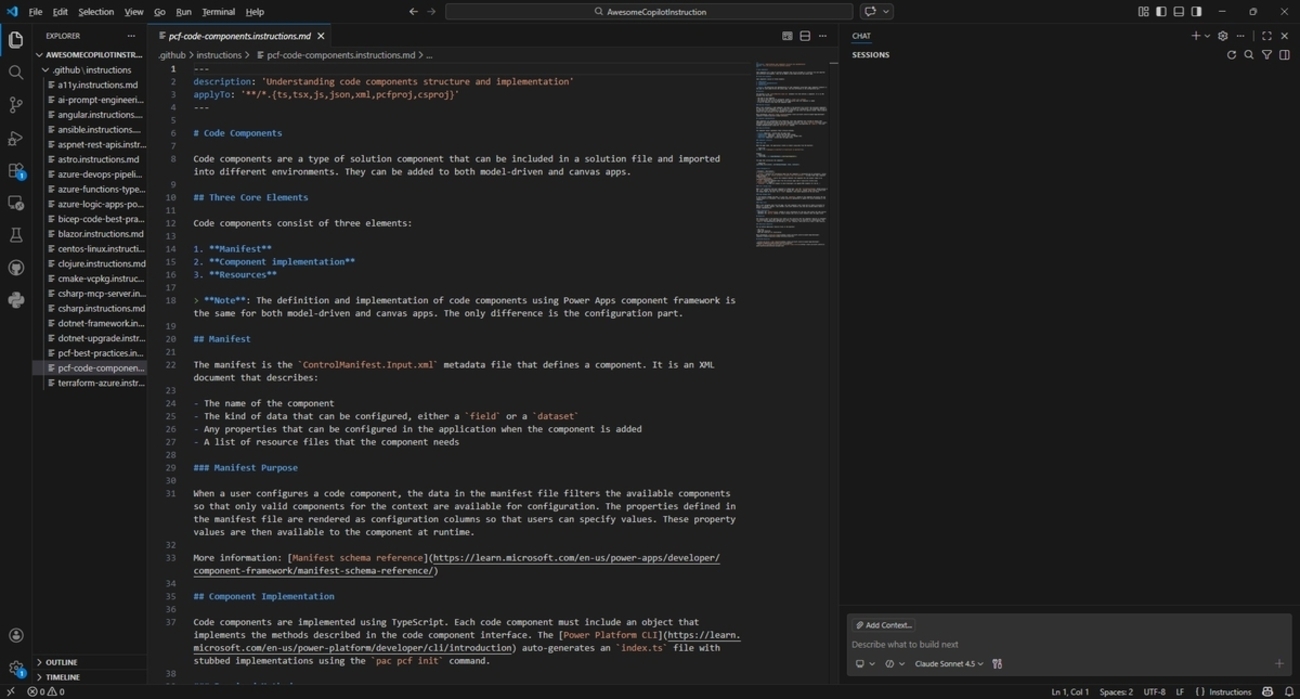This screenshot has height=699, width=1300.
Task: Close the pcf-code-components.instructions.md tab
Action: (x=321, y=36)
